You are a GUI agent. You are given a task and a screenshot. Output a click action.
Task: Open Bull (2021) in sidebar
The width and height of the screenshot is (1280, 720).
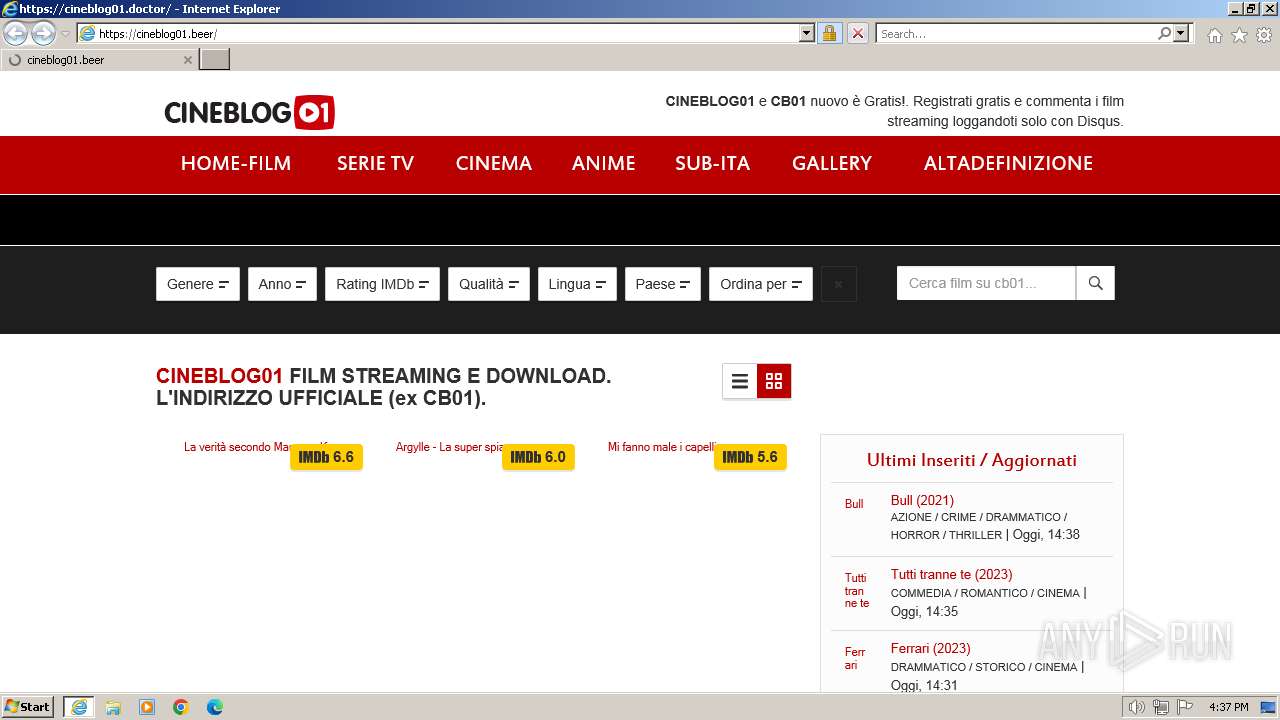click(922, 500)
